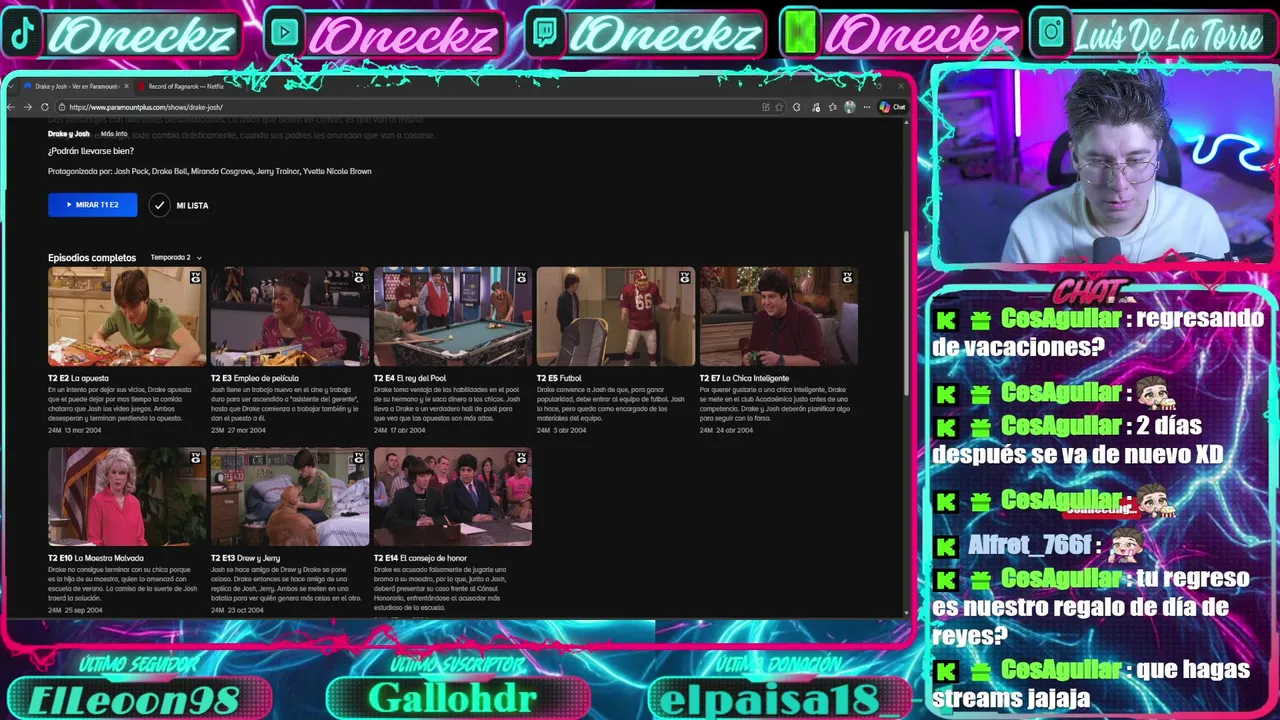
Task: Open T2 E13 Drew y Jerry thumbnail
Action: tap(290, 496)
